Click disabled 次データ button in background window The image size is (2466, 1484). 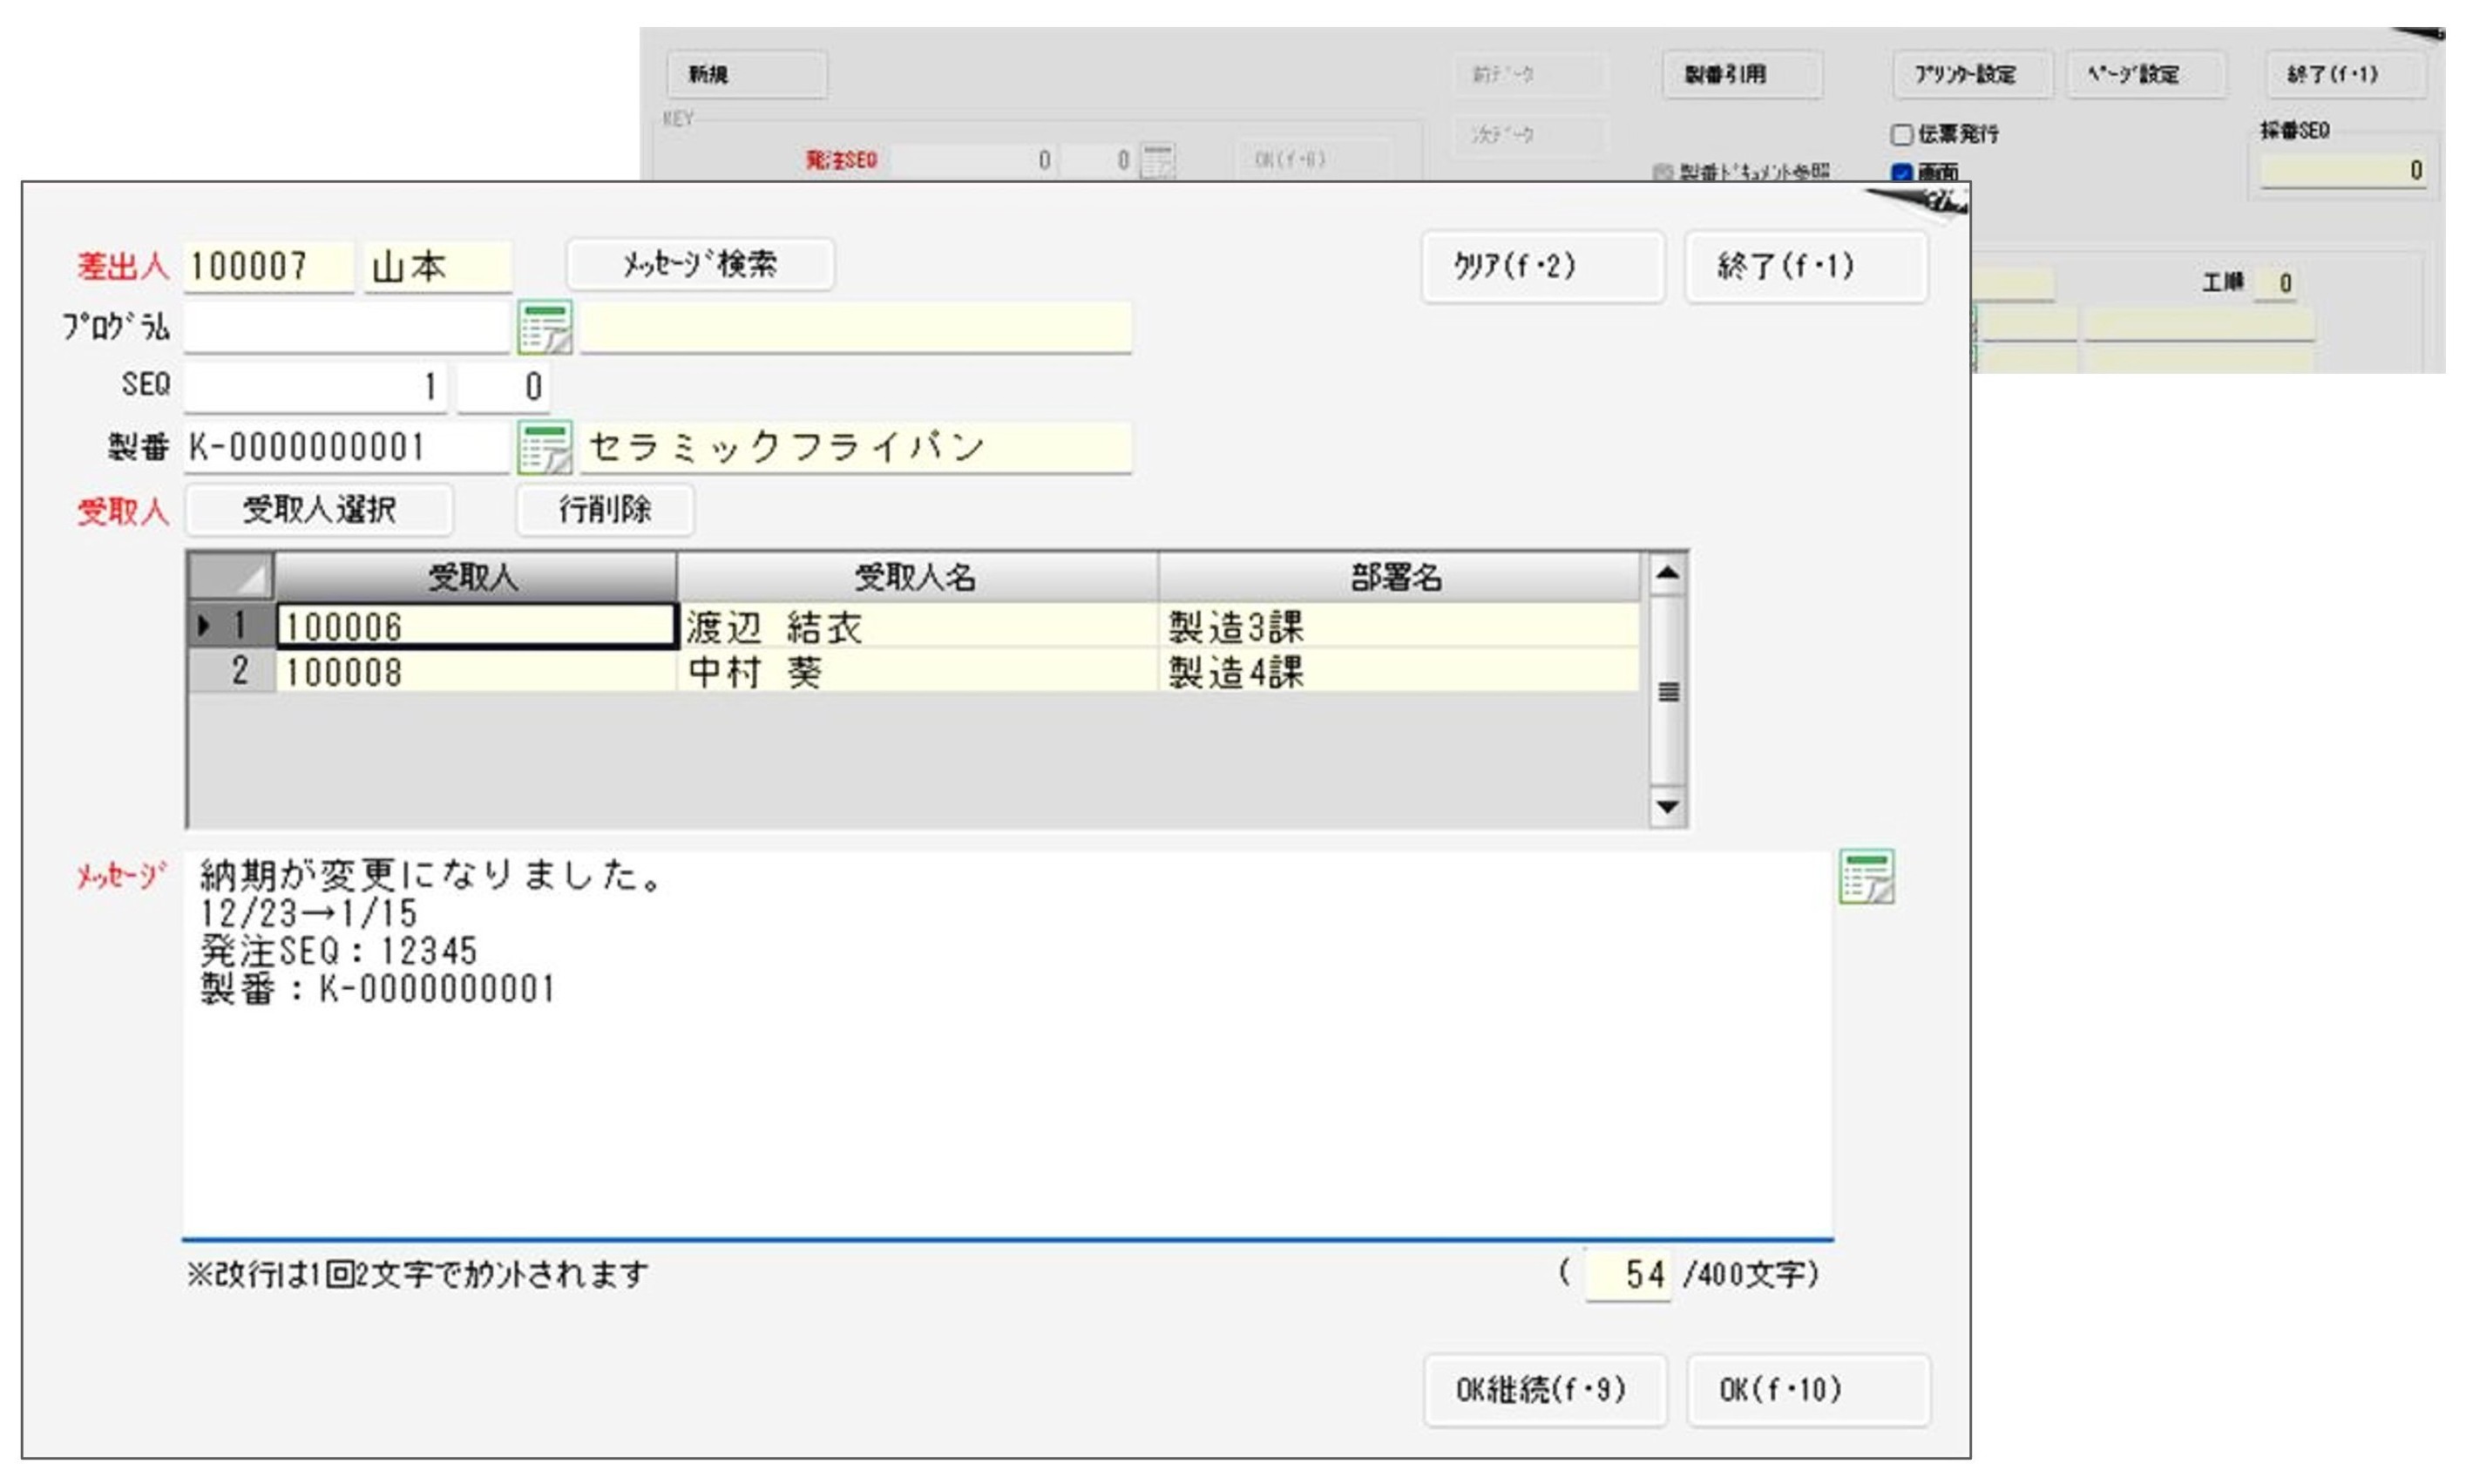point(1530,134)
